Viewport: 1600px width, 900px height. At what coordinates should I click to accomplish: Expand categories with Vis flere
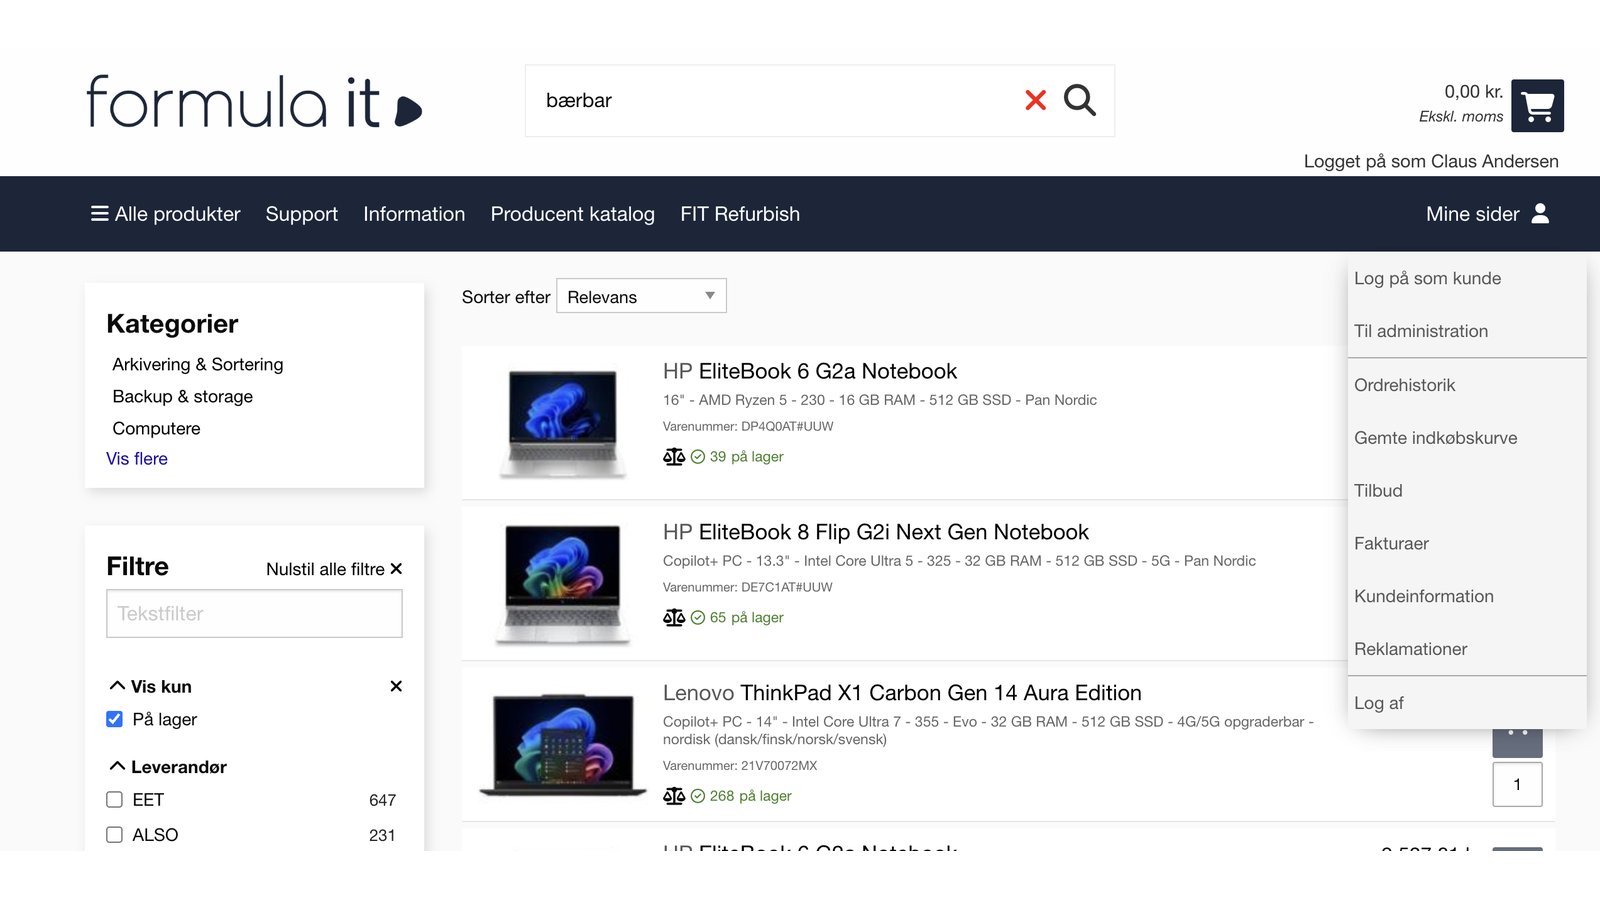(137, 459)
